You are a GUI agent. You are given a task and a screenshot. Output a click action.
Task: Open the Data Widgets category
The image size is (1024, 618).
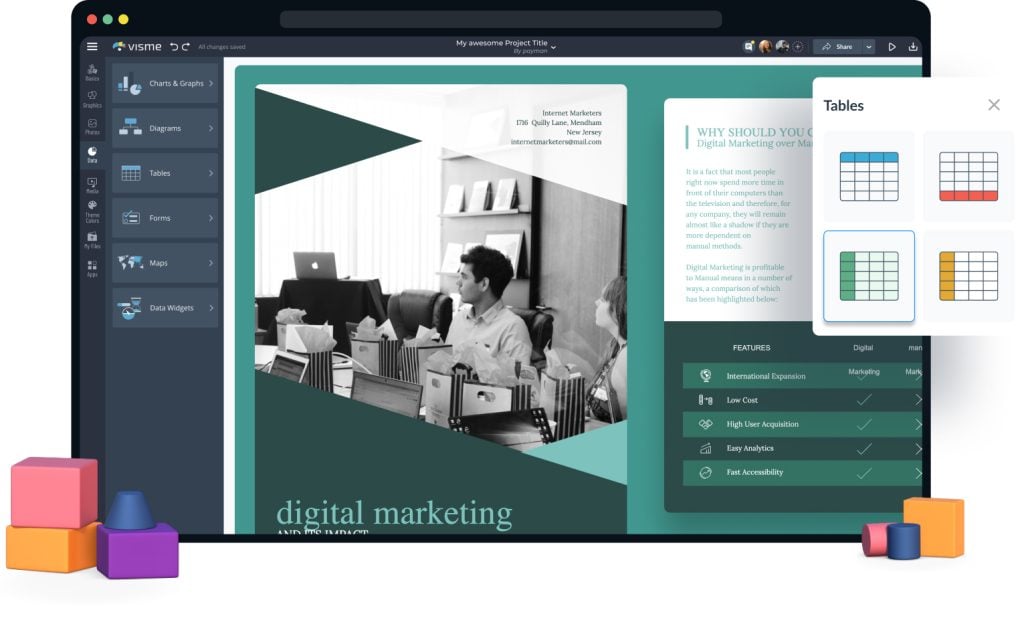[x=165, y=308]
